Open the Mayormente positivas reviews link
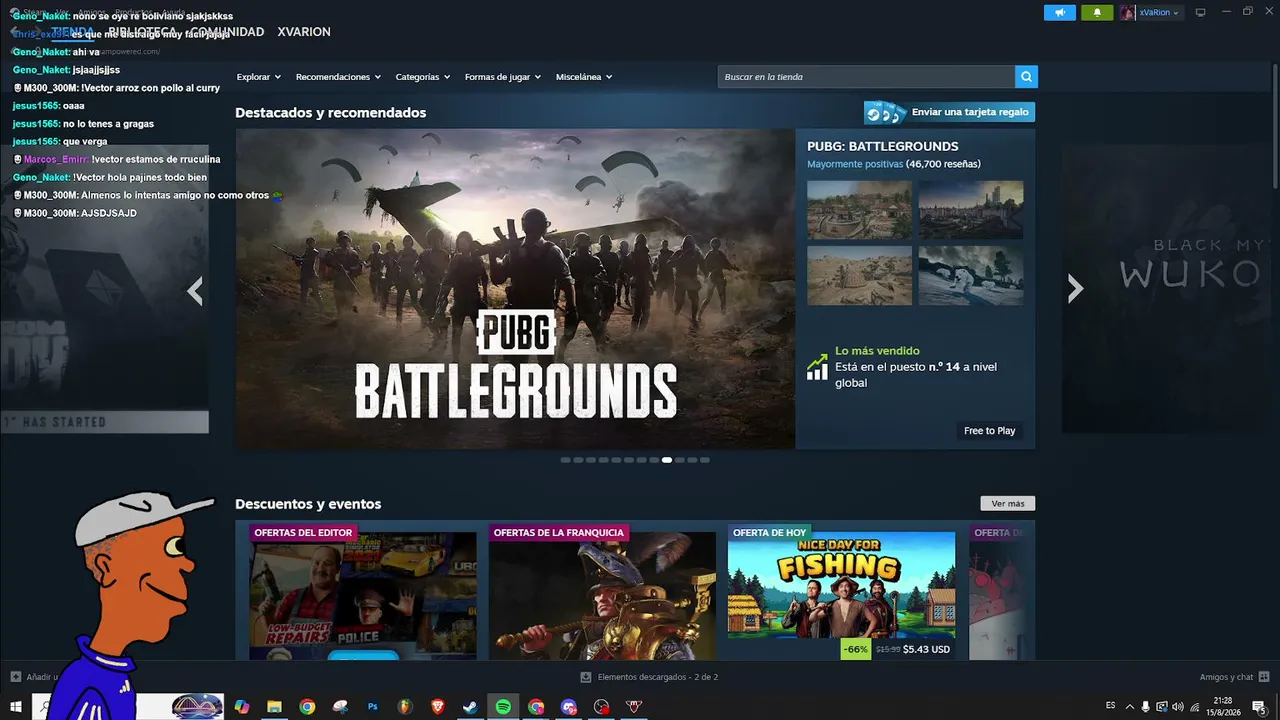The image size is (1280, 720). point(855,164)
